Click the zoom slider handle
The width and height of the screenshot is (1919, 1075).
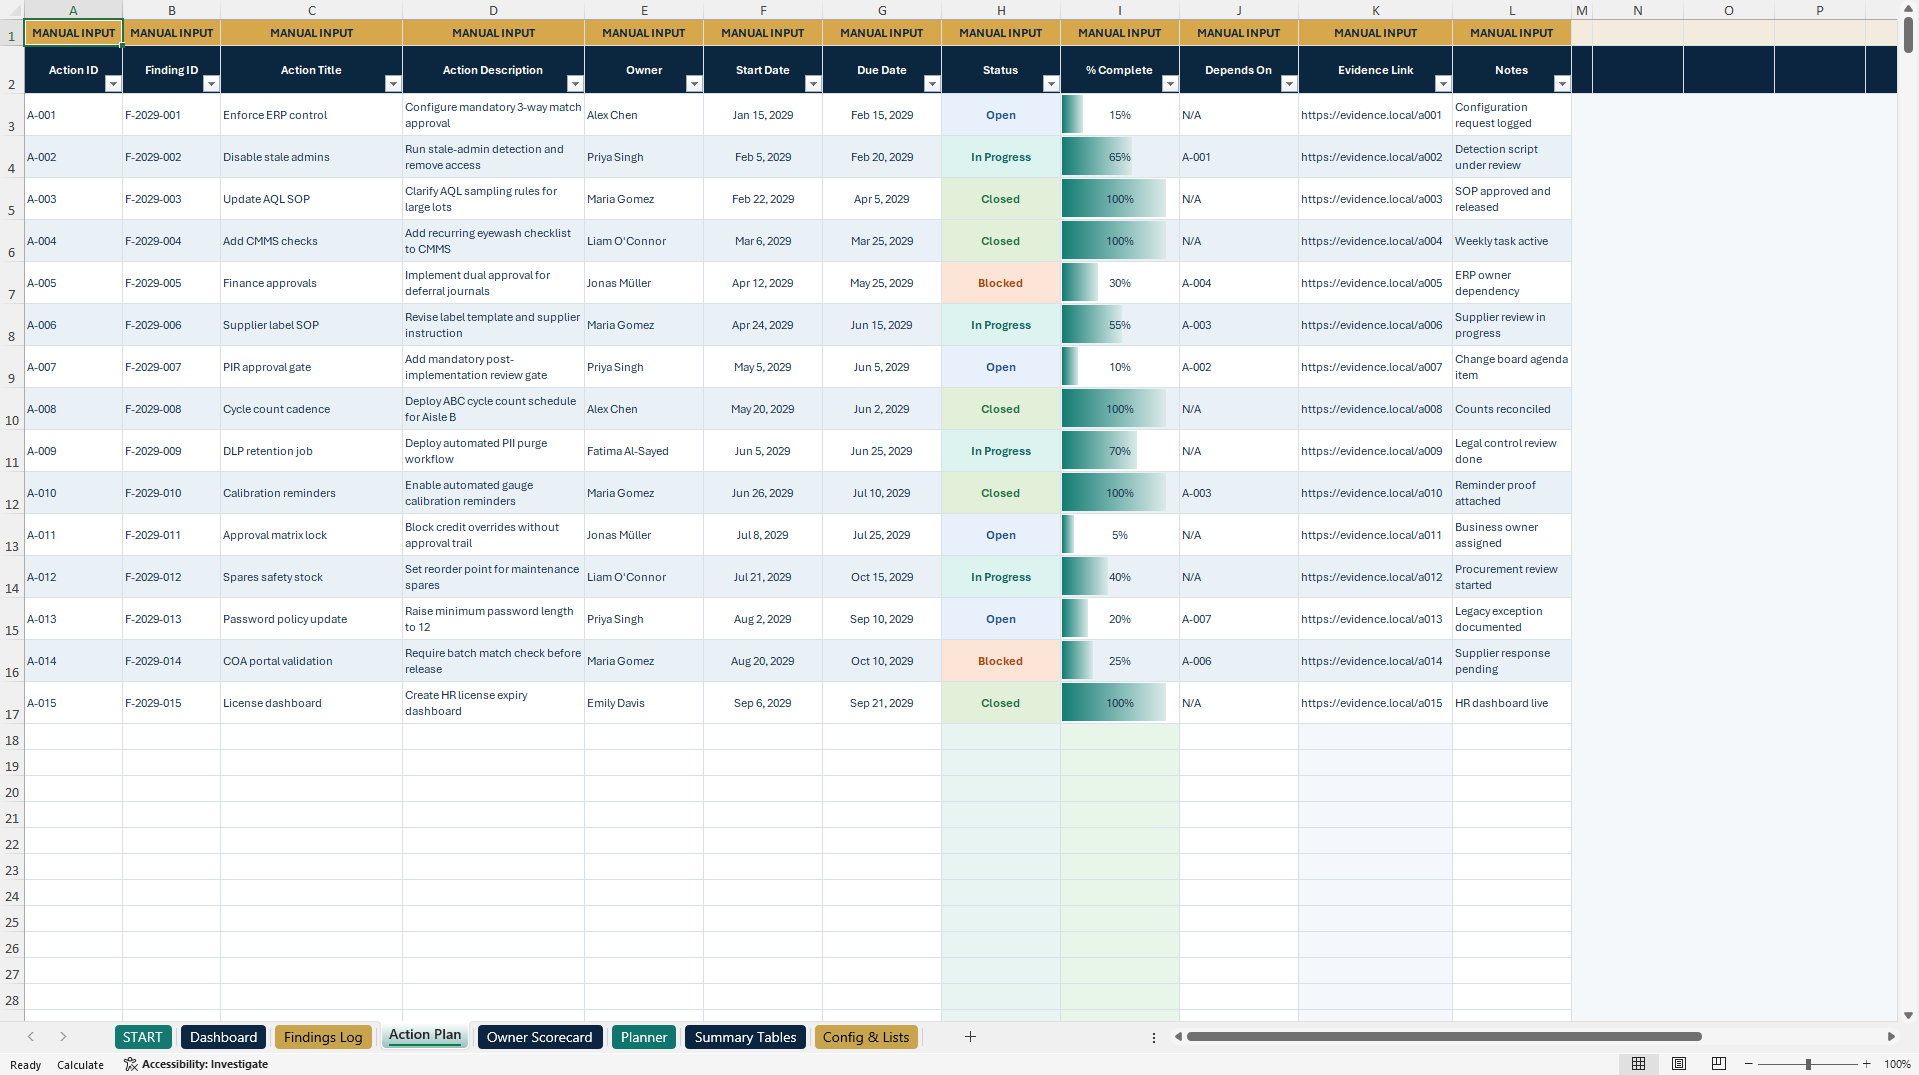(1808, 1064)
